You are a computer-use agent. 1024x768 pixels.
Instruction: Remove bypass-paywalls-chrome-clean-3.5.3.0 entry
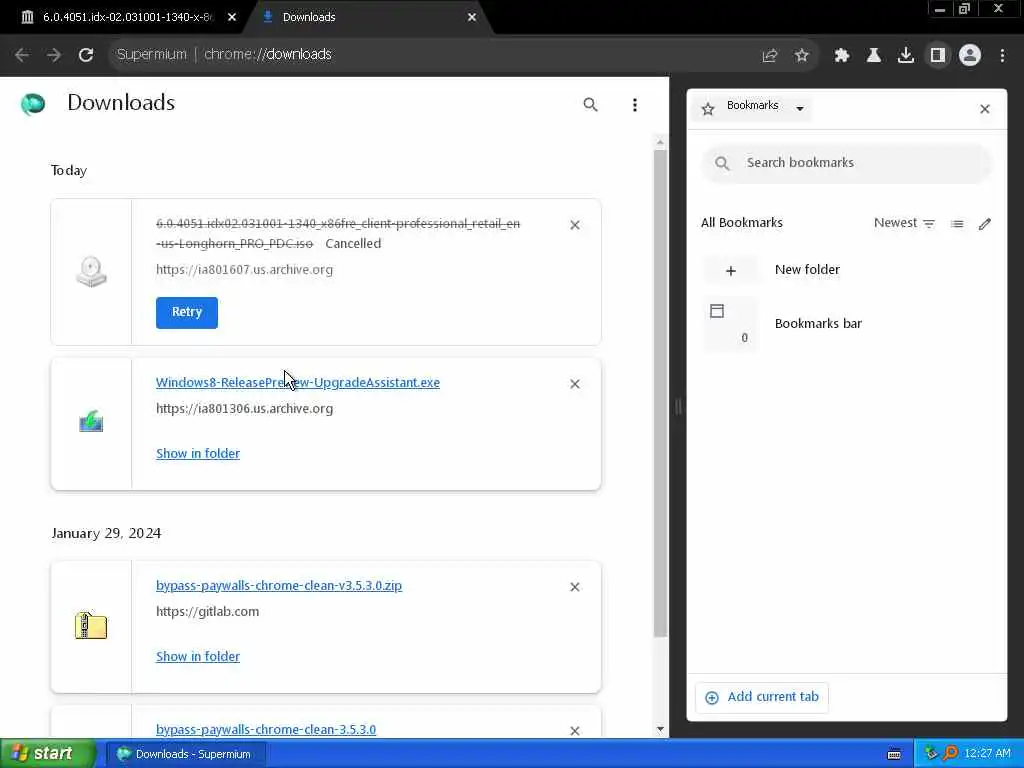click(575, 731)
